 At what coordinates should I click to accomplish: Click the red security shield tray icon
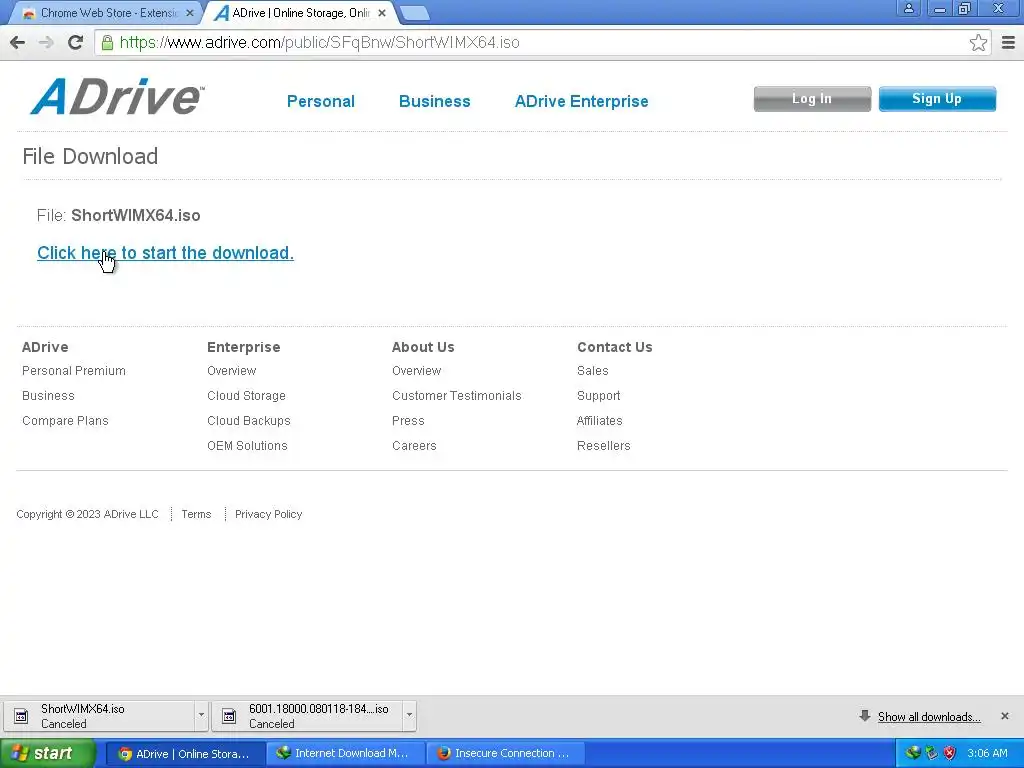pyautogui.click(x=950, y=753)
